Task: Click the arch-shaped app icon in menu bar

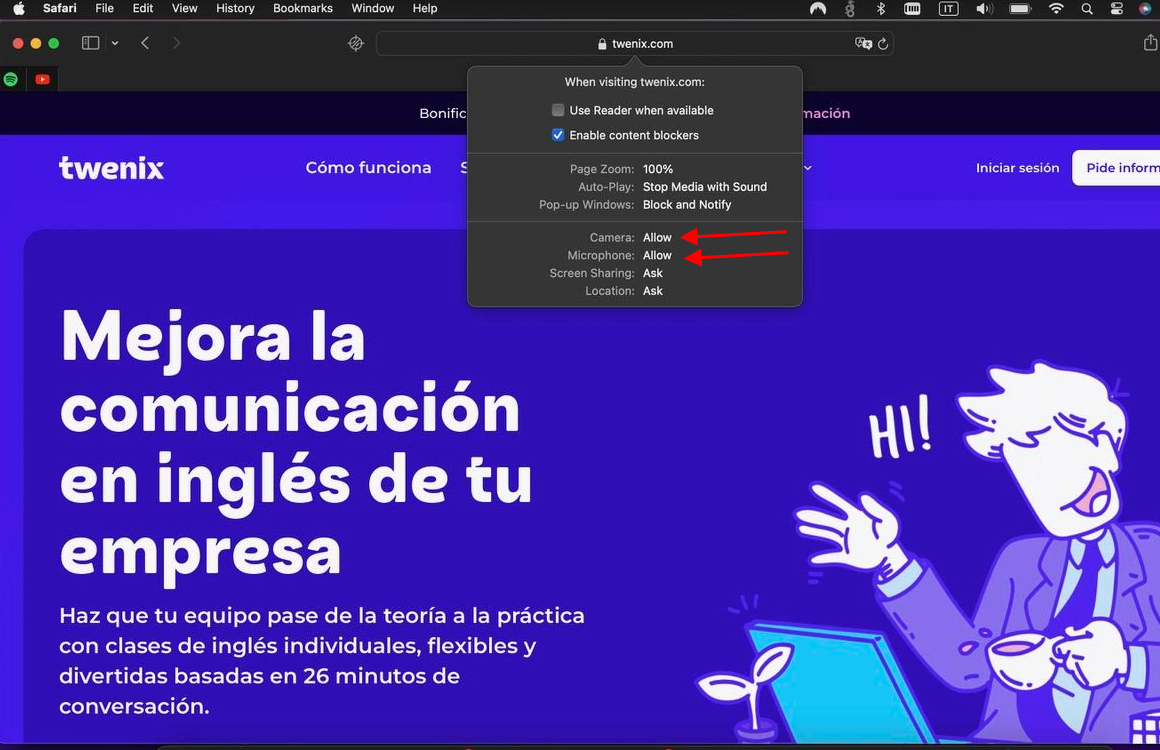Action: click(817, 9)
